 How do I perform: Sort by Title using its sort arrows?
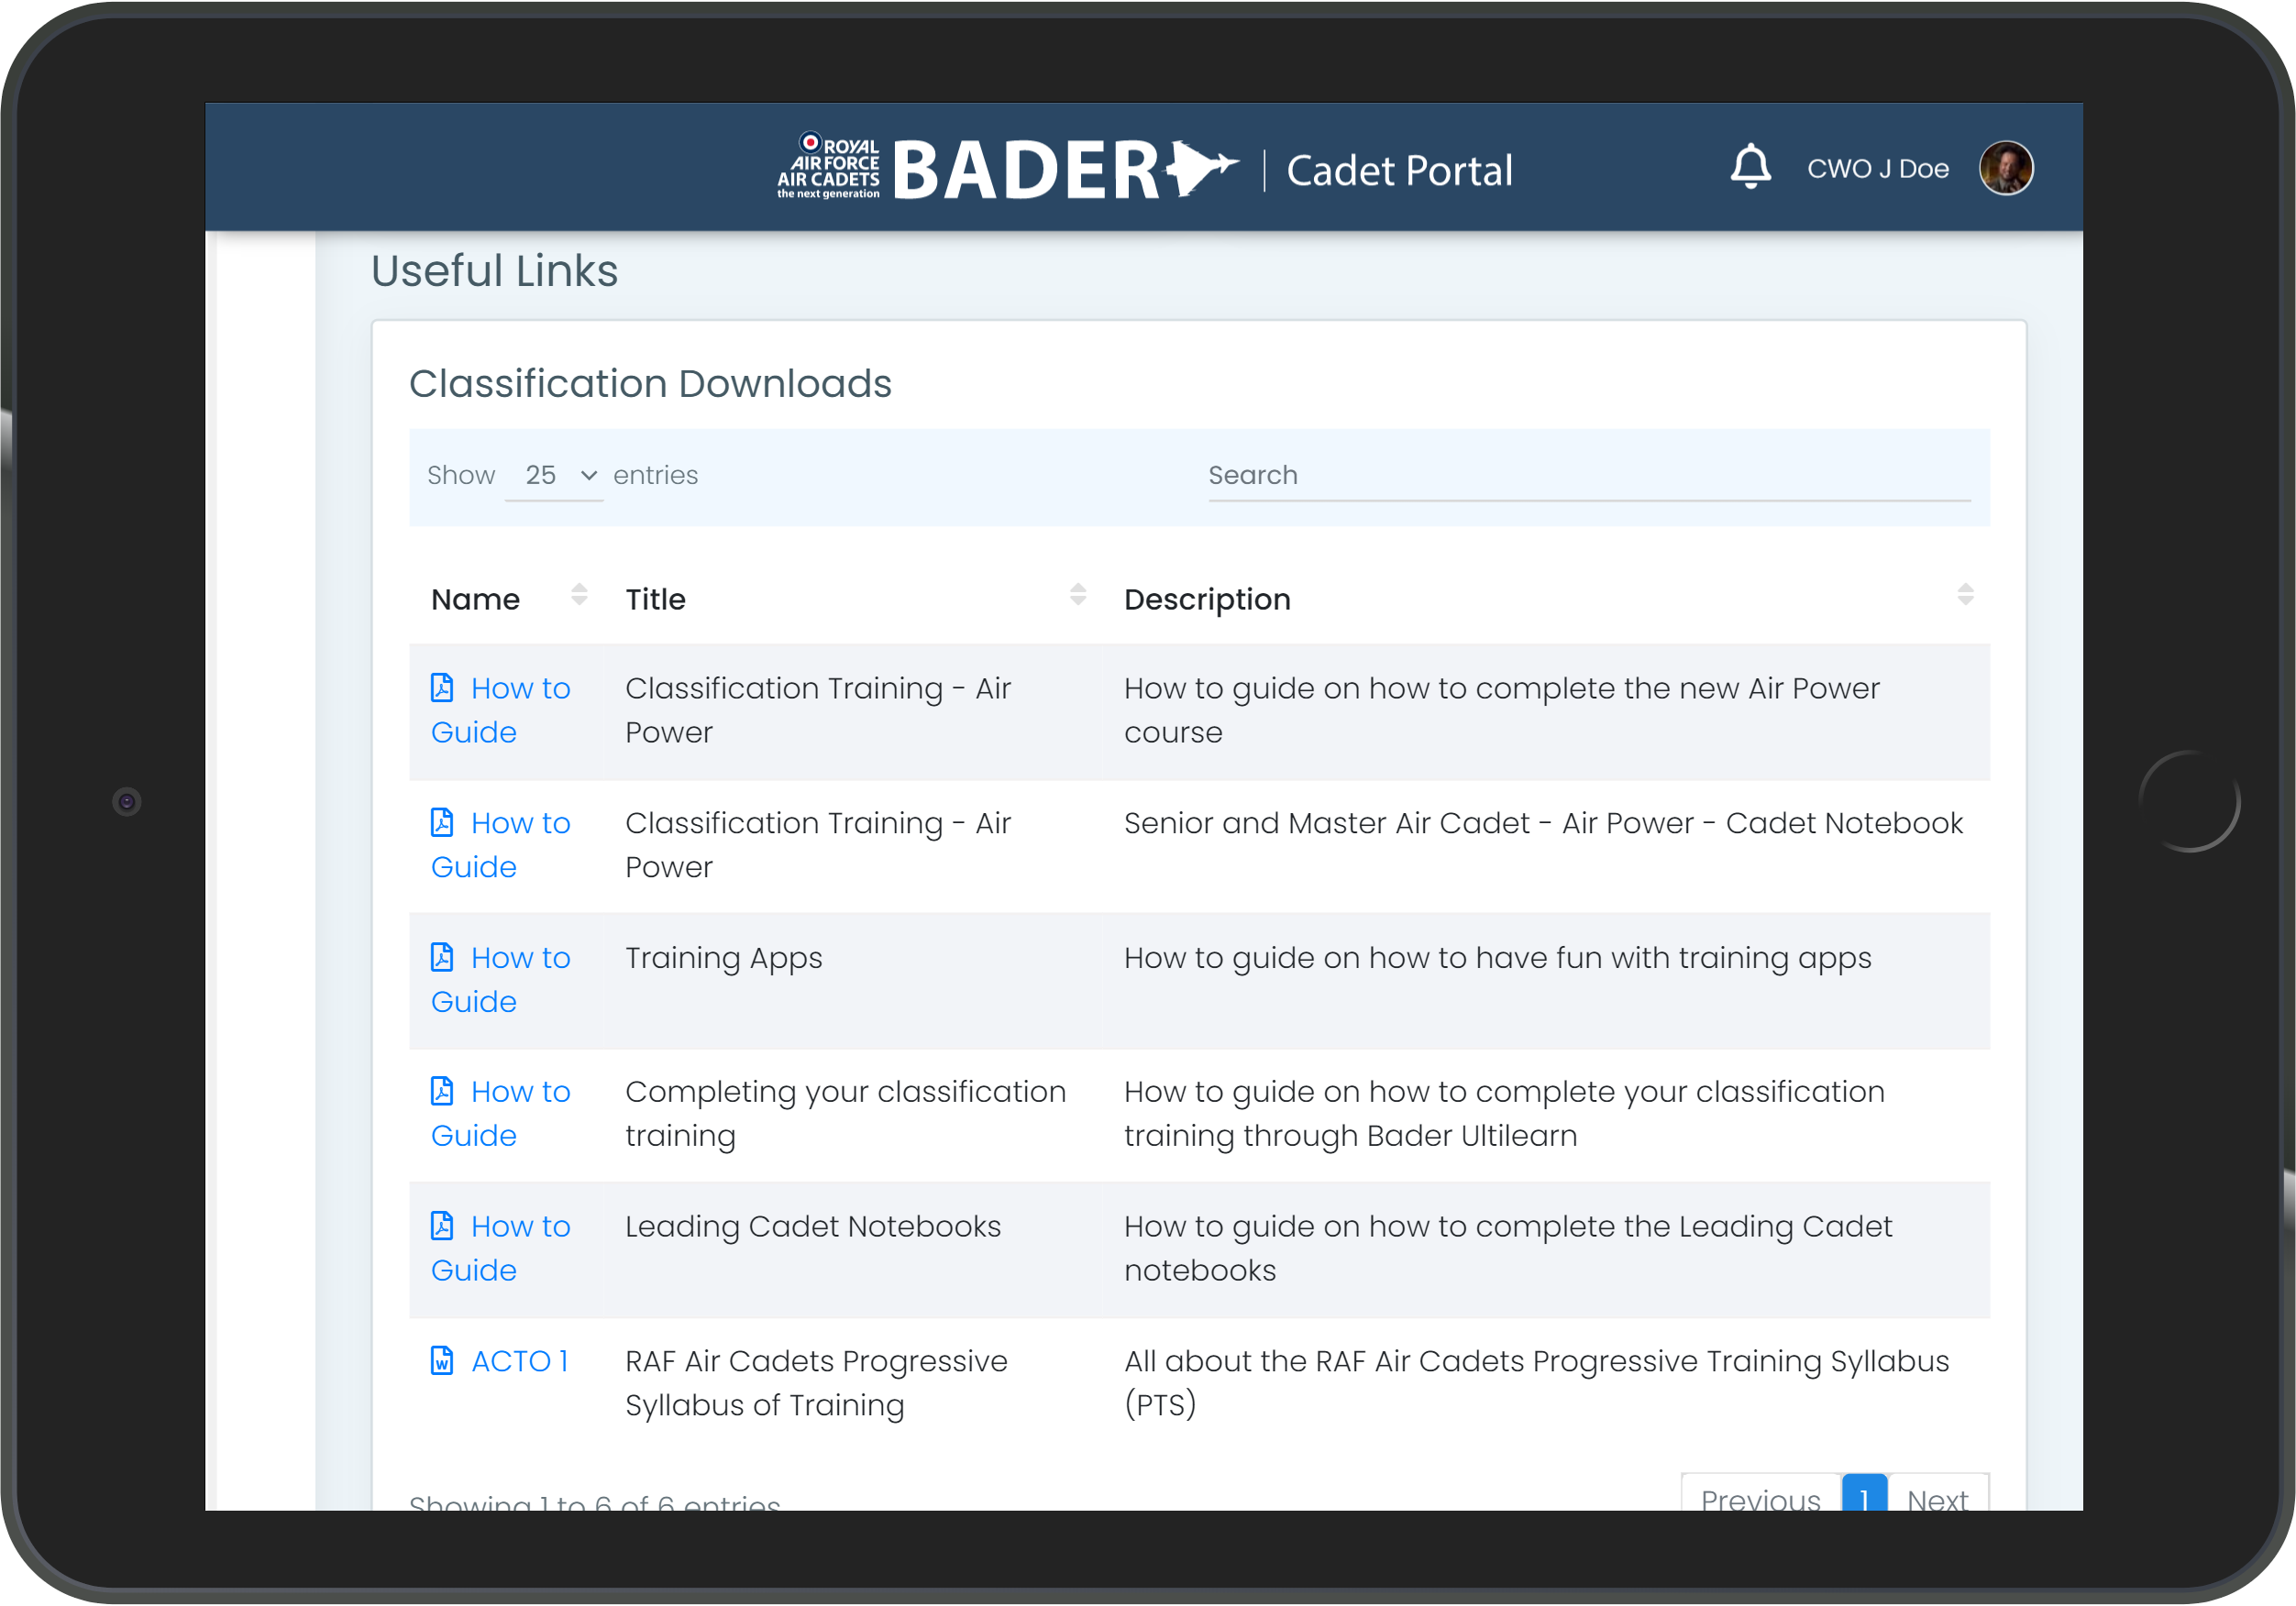(x=1077, y=595)
